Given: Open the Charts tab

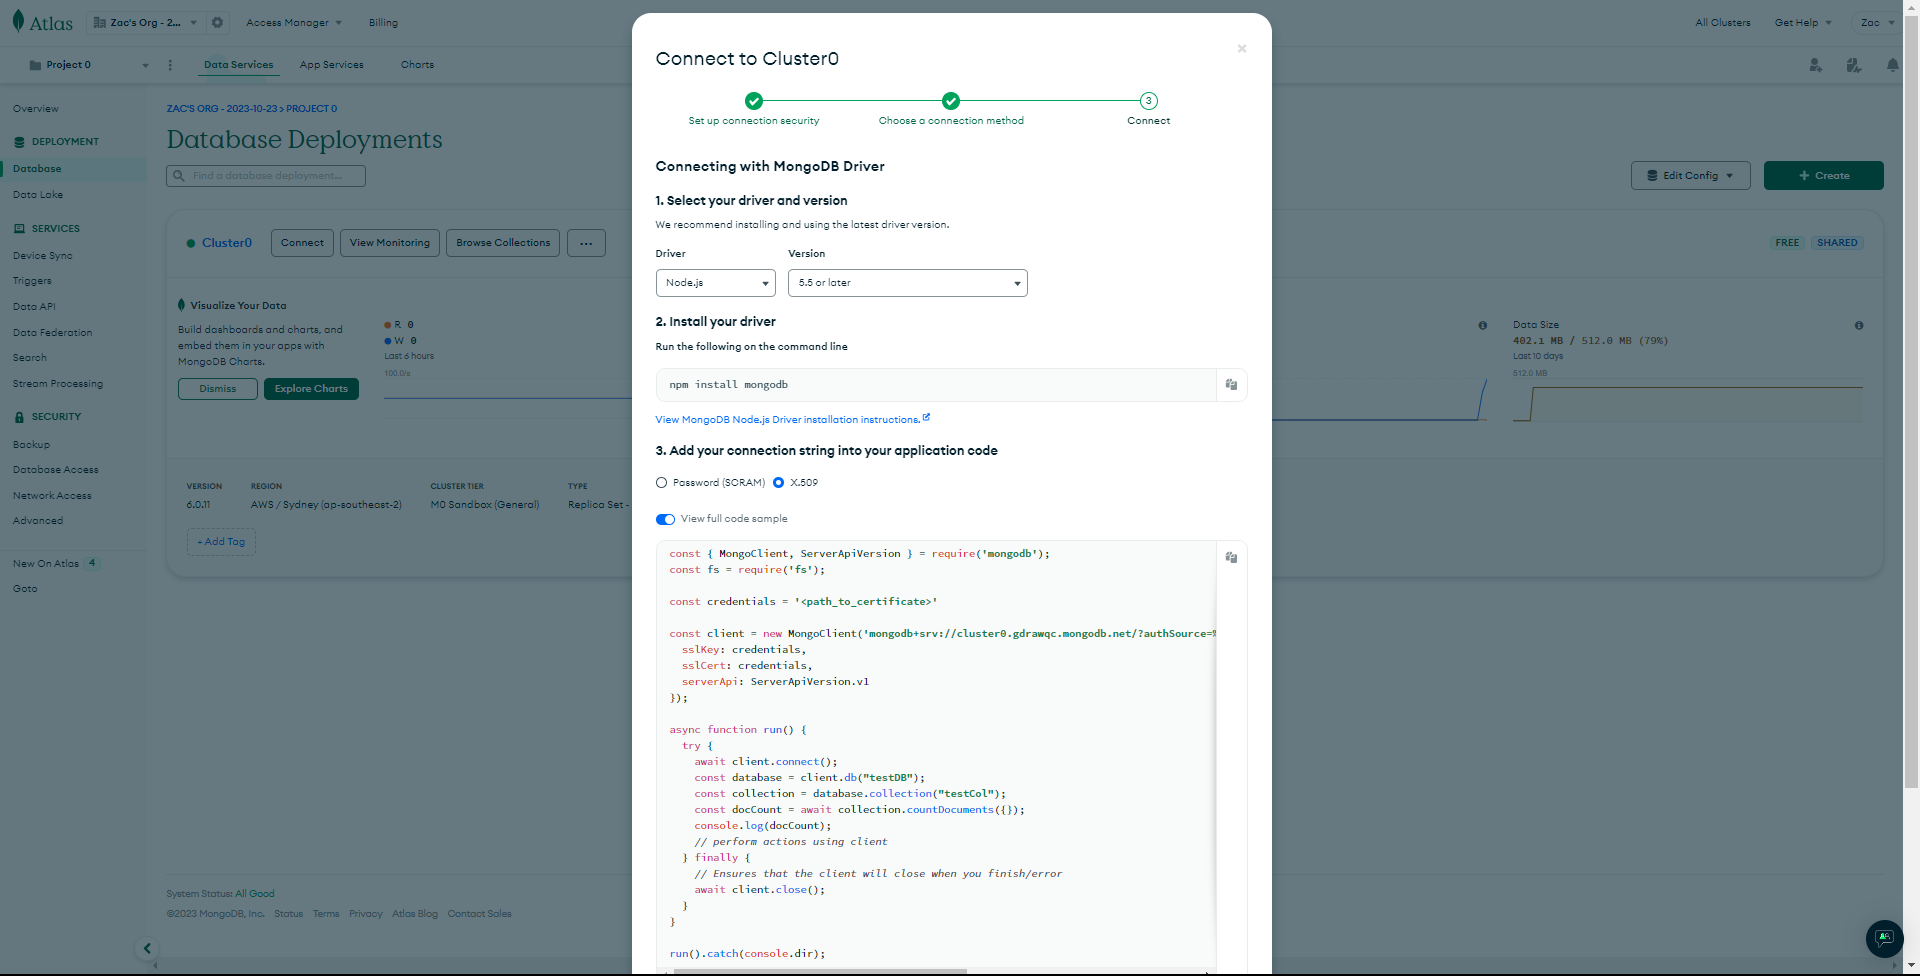Looking at the screenshot, I should pyautogui.click(x=417, y=65).
